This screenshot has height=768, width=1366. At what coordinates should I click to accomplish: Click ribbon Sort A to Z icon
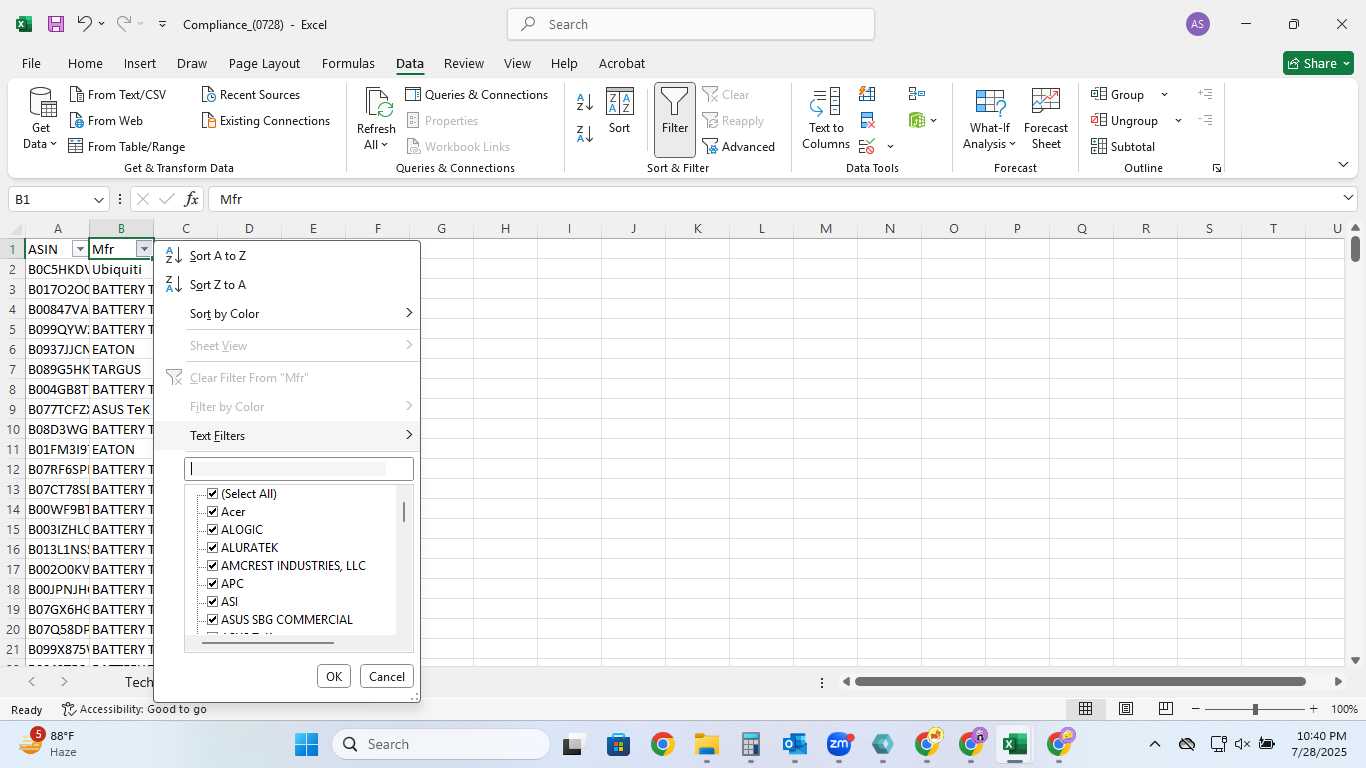(585, 102)
